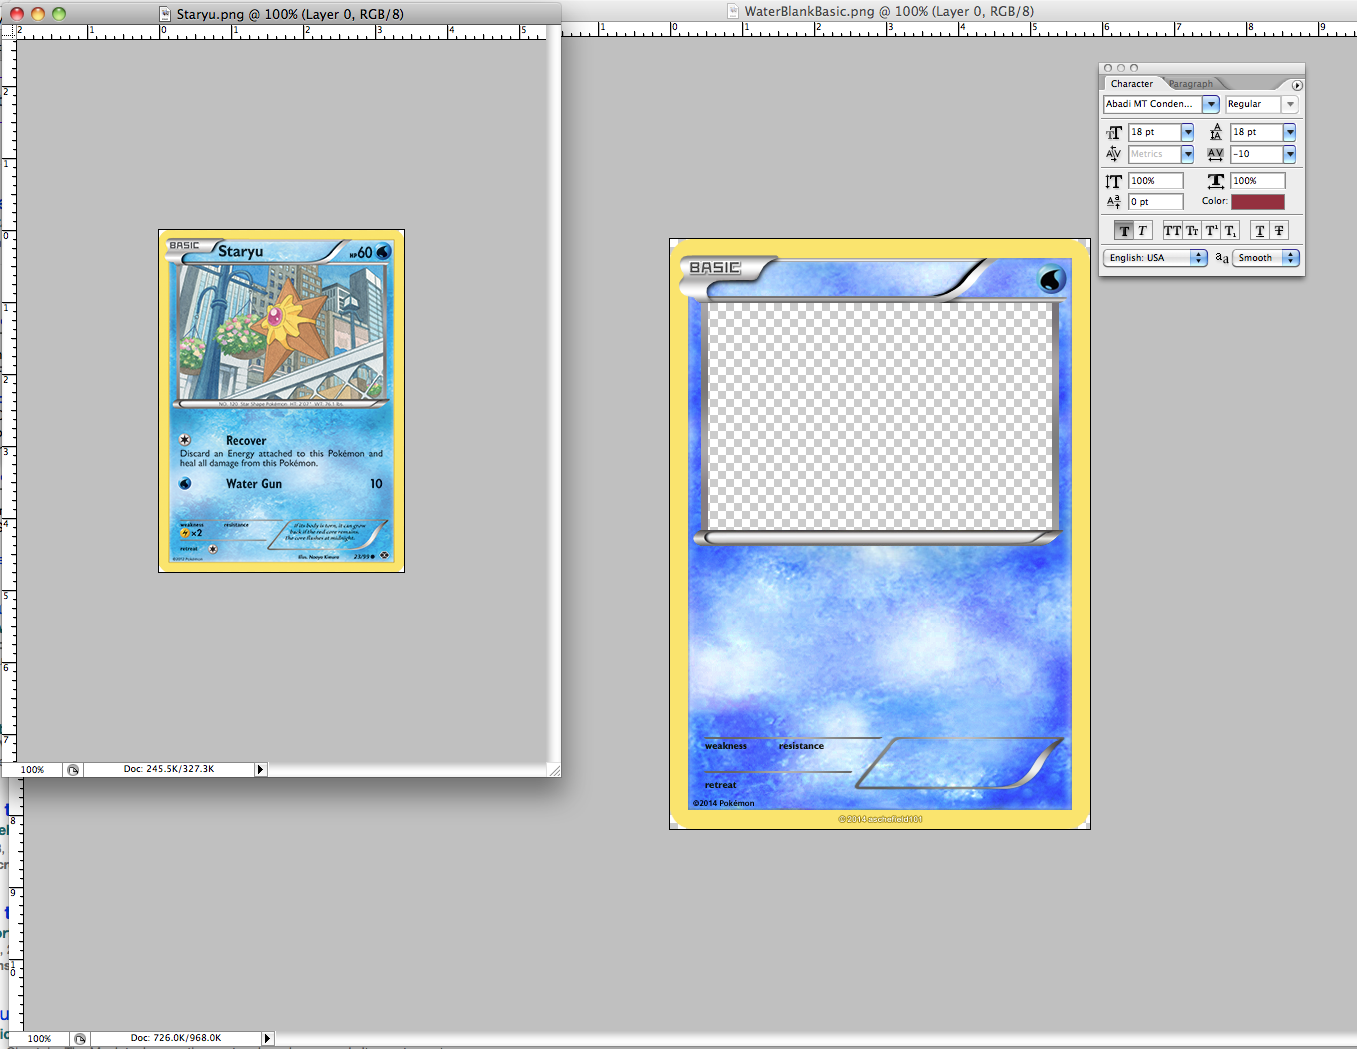Click the font size icon

pos(1114,132)
